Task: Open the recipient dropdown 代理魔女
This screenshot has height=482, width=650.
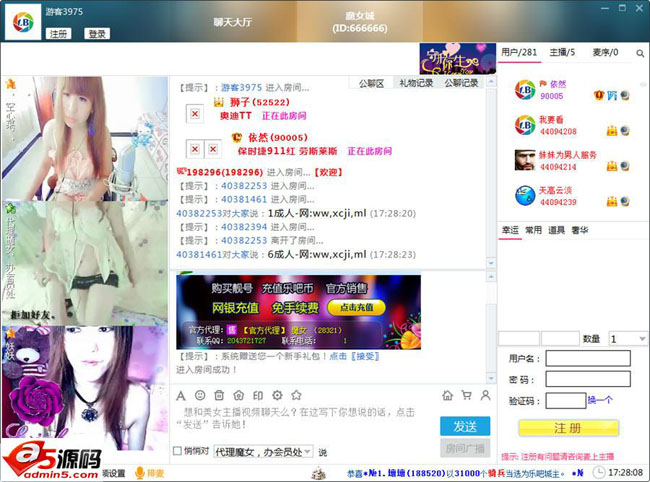Action: coord(263,452)
